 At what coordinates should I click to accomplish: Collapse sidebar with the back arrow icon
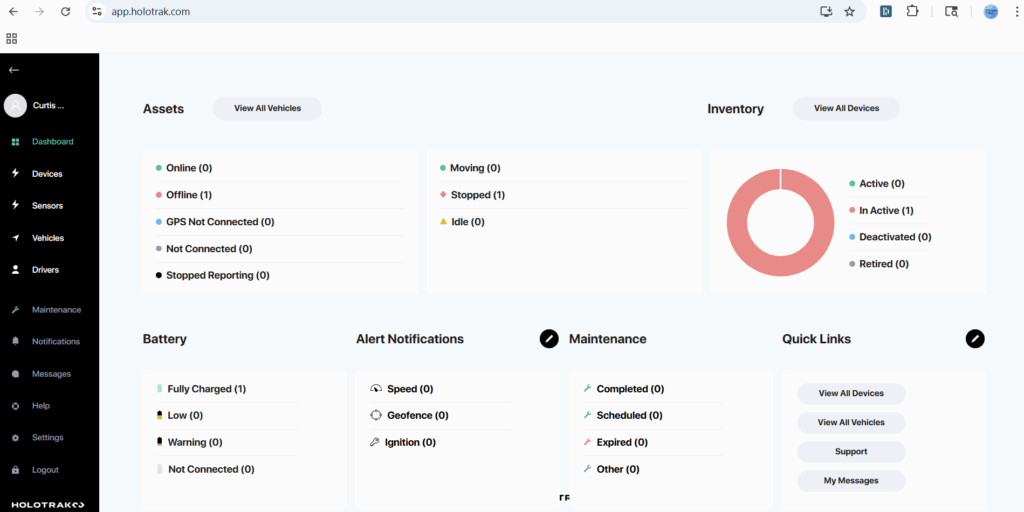click(x=14, y=70)
